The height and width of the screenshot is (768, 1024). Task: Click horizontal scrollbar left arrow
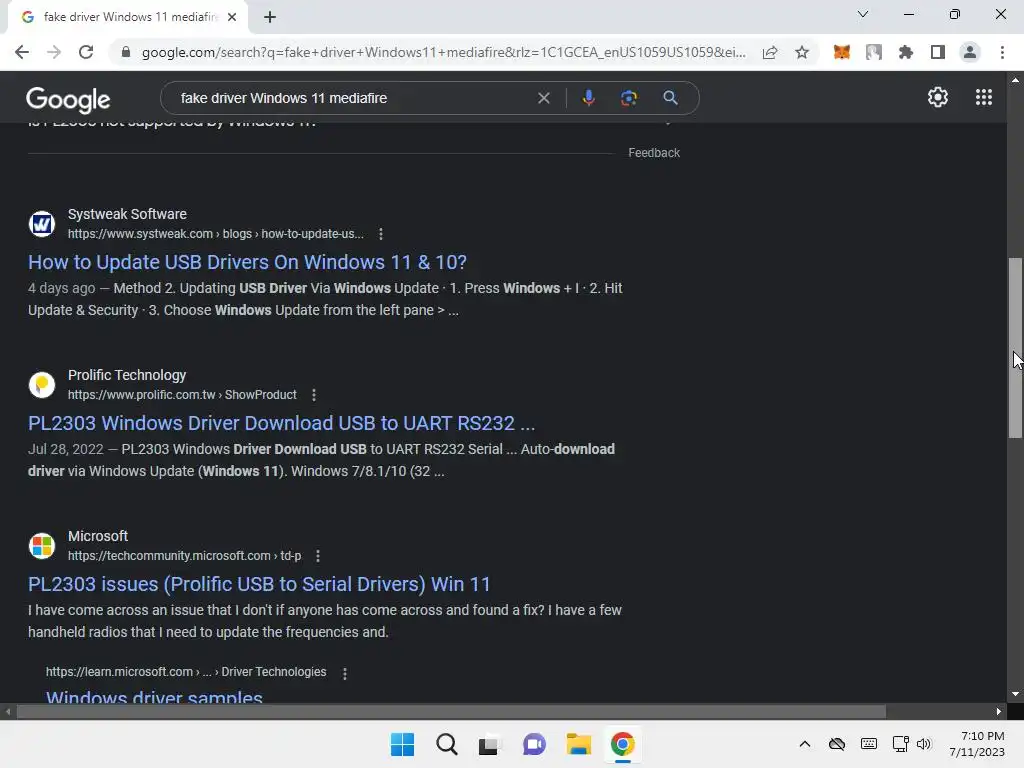click(8, 712)
